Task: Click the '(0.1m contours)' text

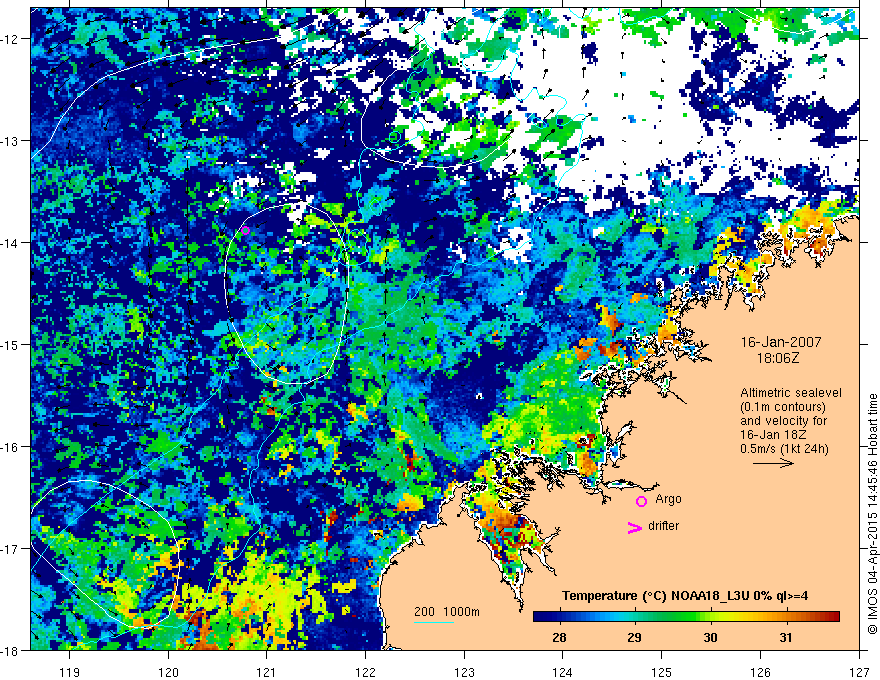Action: click(x=783, y=407)
